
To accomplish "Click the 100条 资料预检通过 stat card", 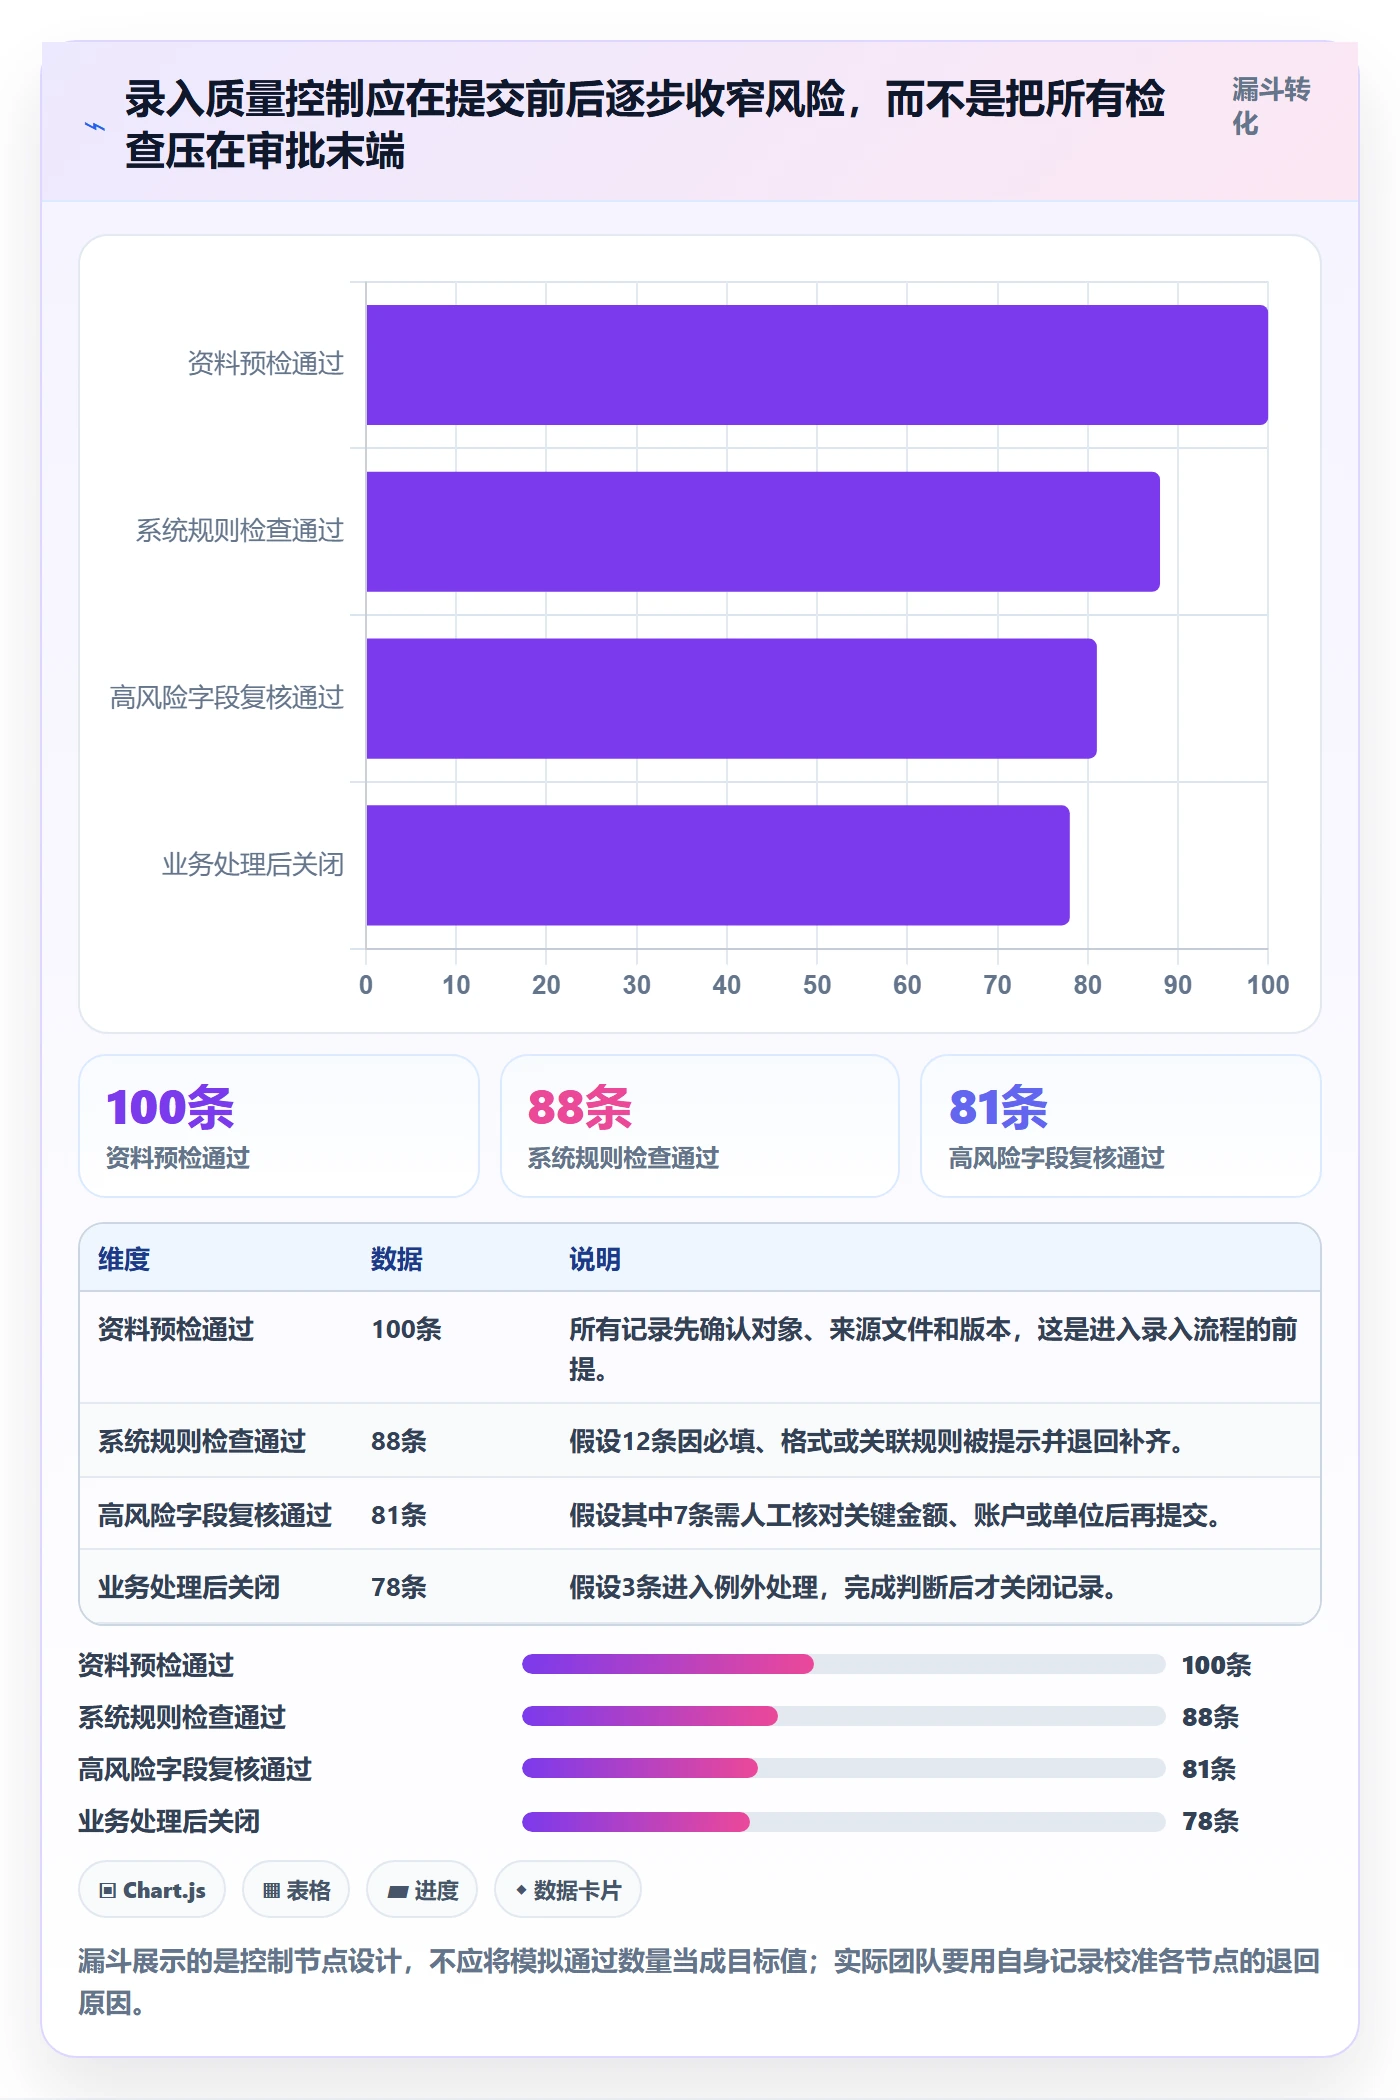I will click(x=279, y=1126).
